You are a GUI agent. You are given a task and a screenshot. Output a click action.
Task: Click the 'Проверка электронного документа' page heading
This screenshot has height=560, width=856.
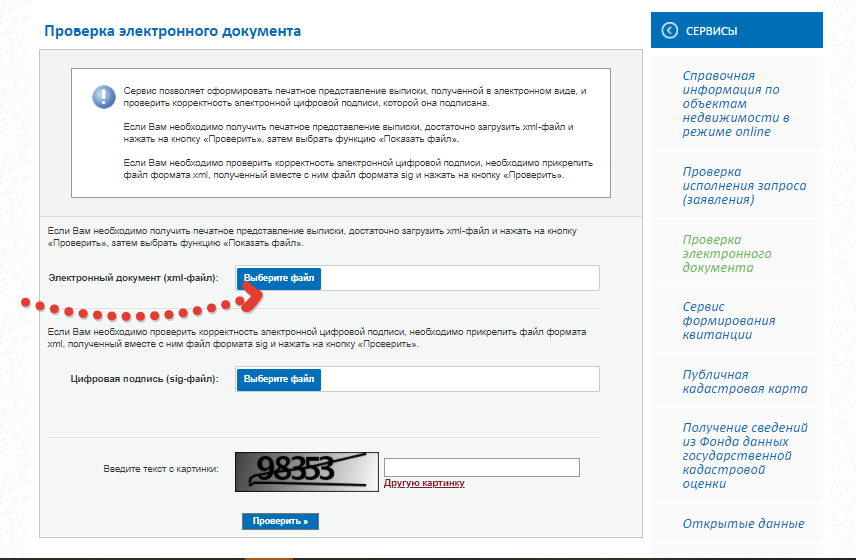(172, 31)
